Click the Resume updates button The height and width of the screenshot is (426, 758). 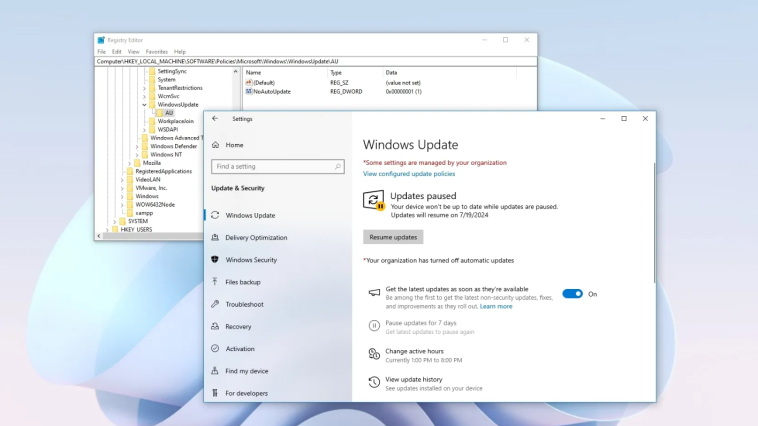[393, 237]
